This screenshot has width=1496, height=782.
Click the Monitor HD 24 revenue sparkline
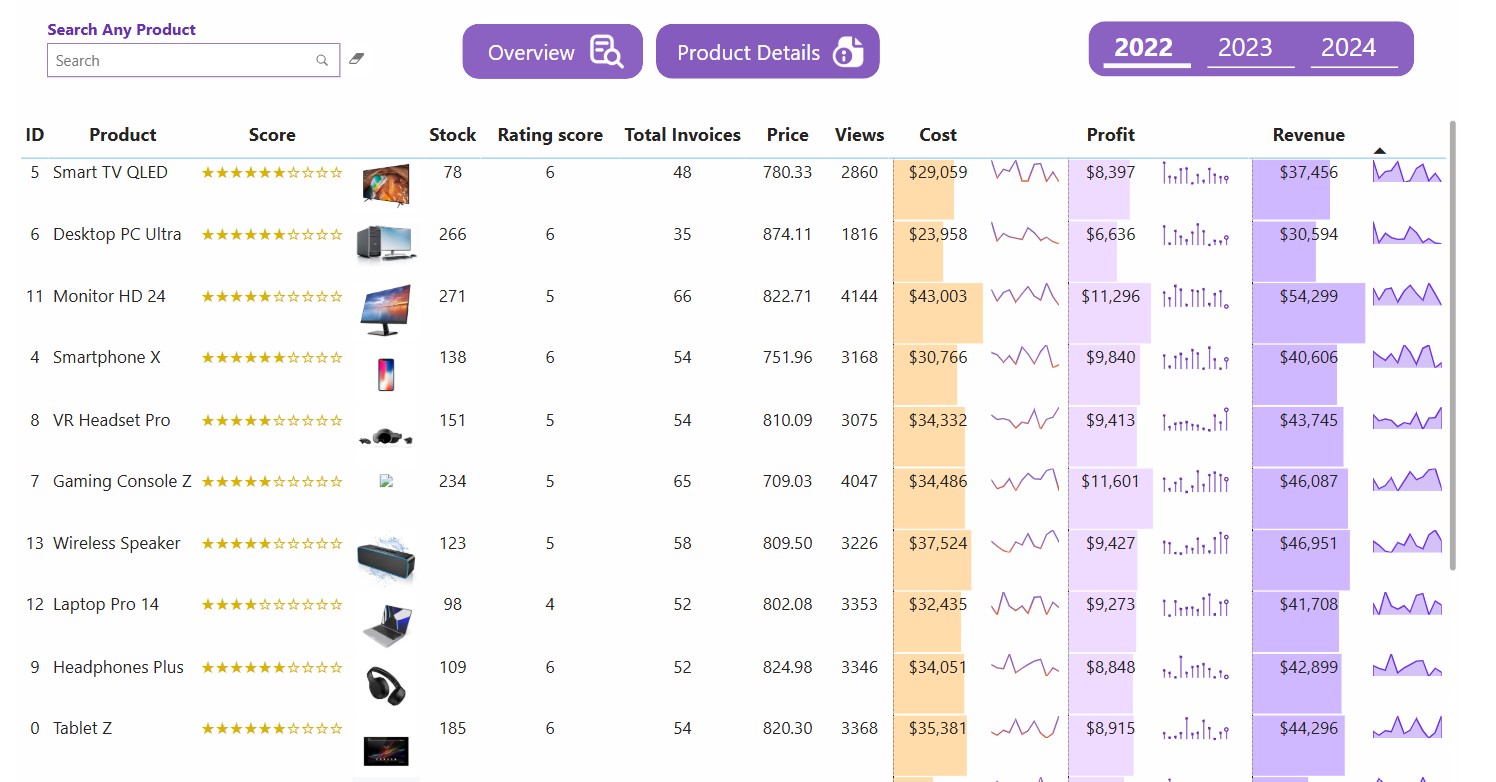click(x=1407, y=297)
